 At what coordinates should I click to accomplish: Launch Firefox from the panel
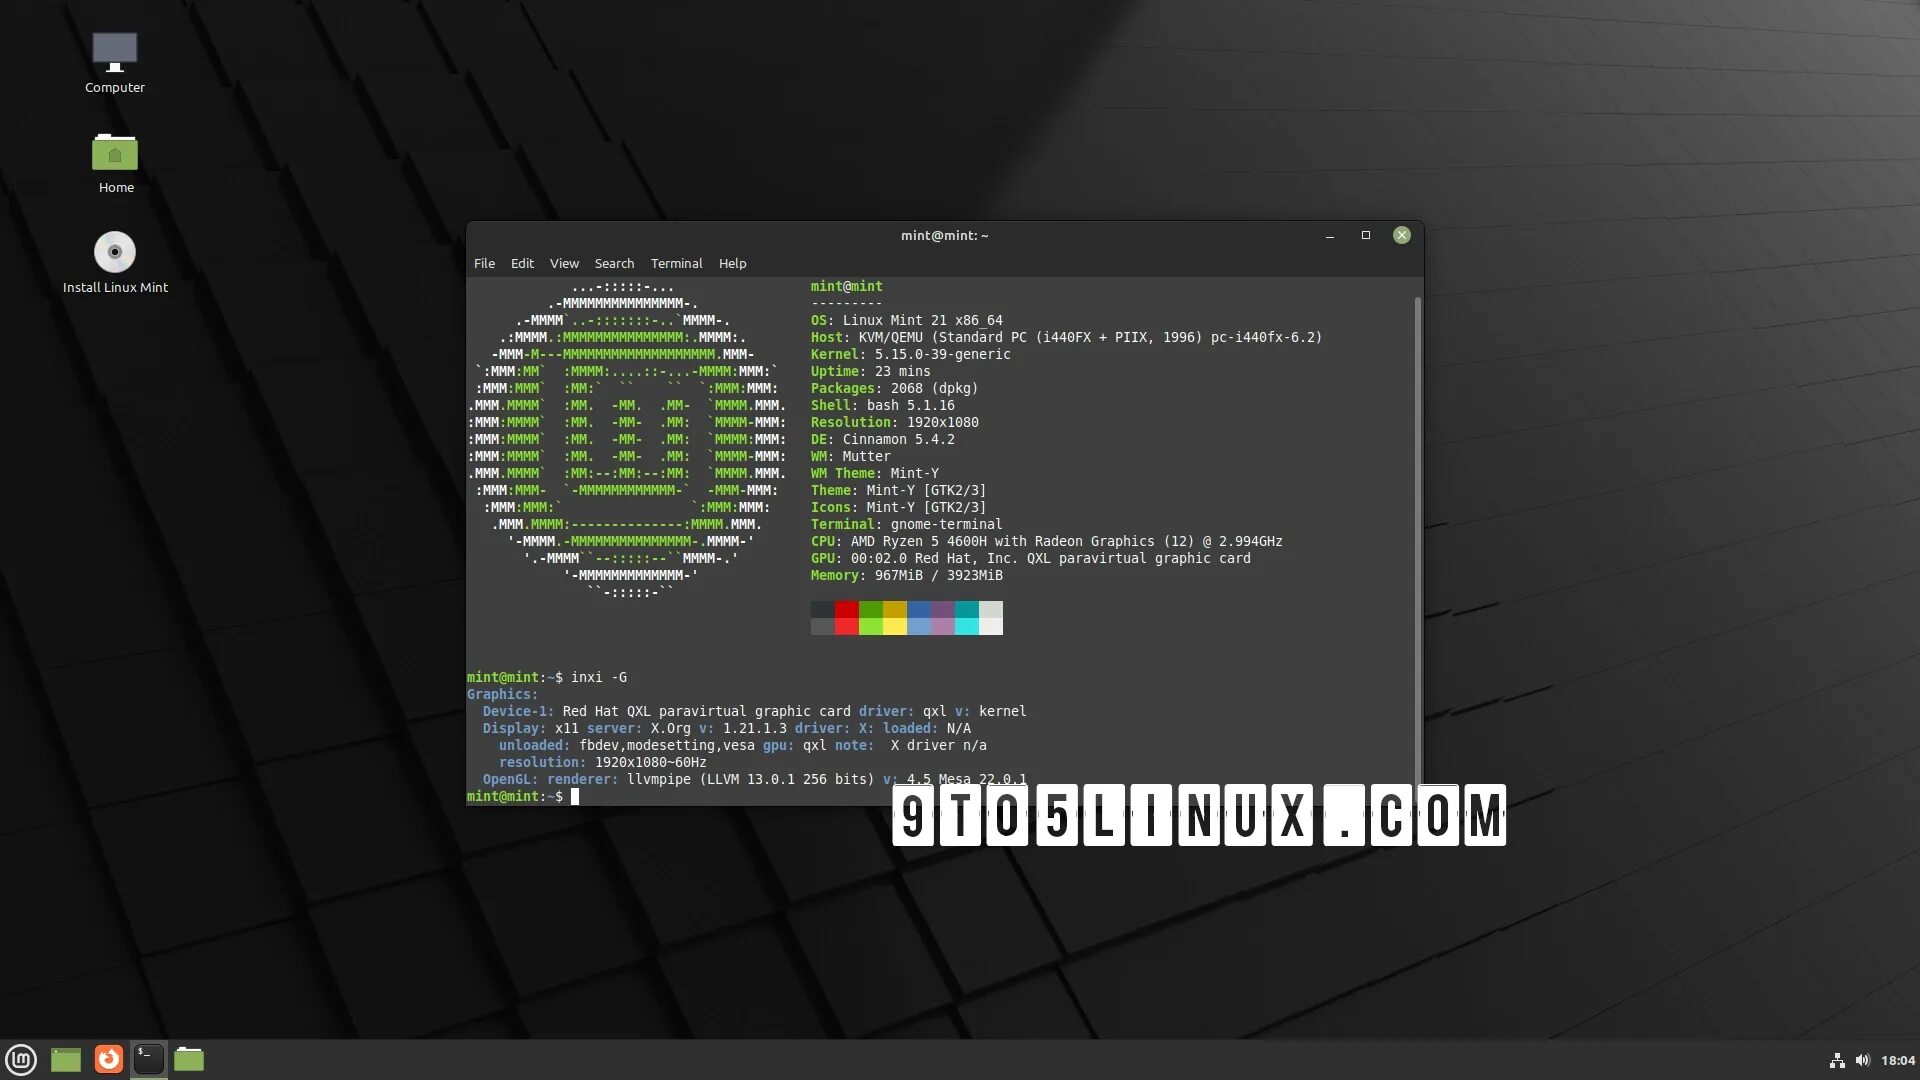pyautogui.click(x=108, y=1059)
